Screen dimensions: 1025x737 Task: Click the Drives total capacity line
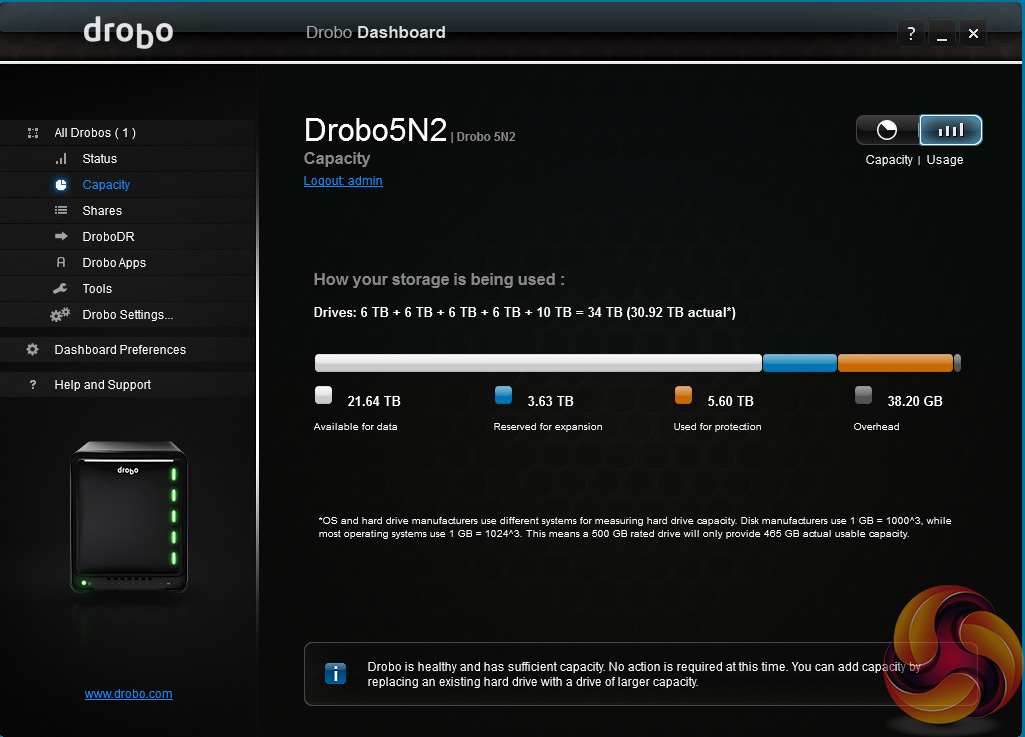(x=525, y=313)
